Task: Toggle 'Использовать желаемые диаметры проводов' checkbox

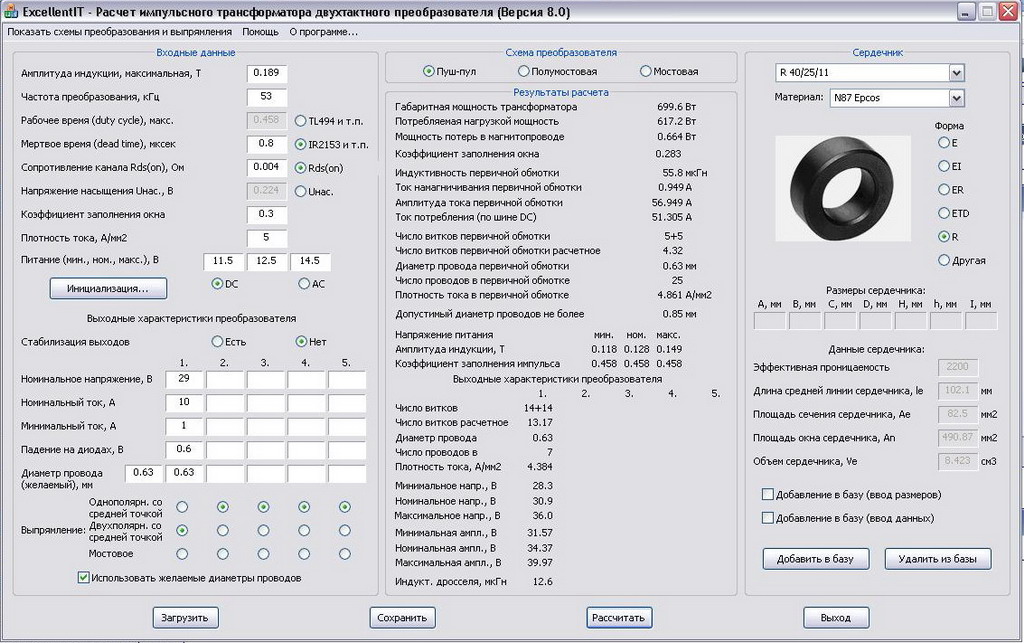Action: point(84,577)
